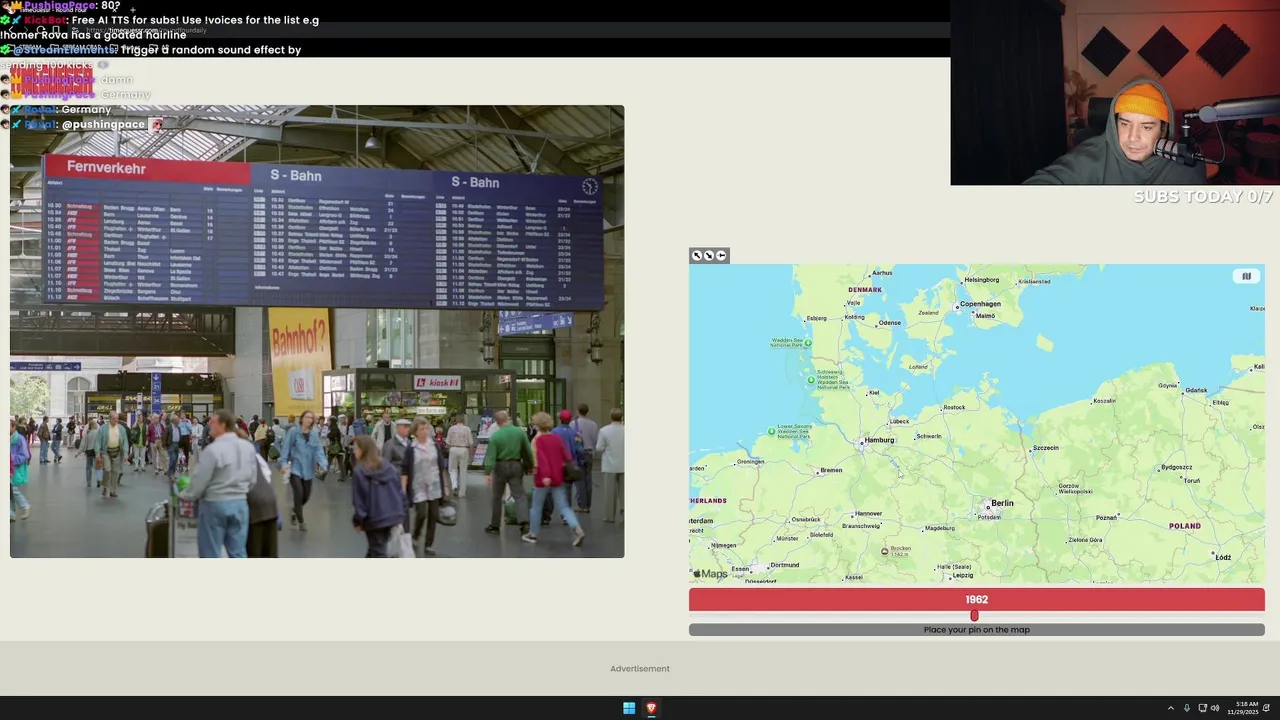Click Łódź label on the map

pos(1223,557)
